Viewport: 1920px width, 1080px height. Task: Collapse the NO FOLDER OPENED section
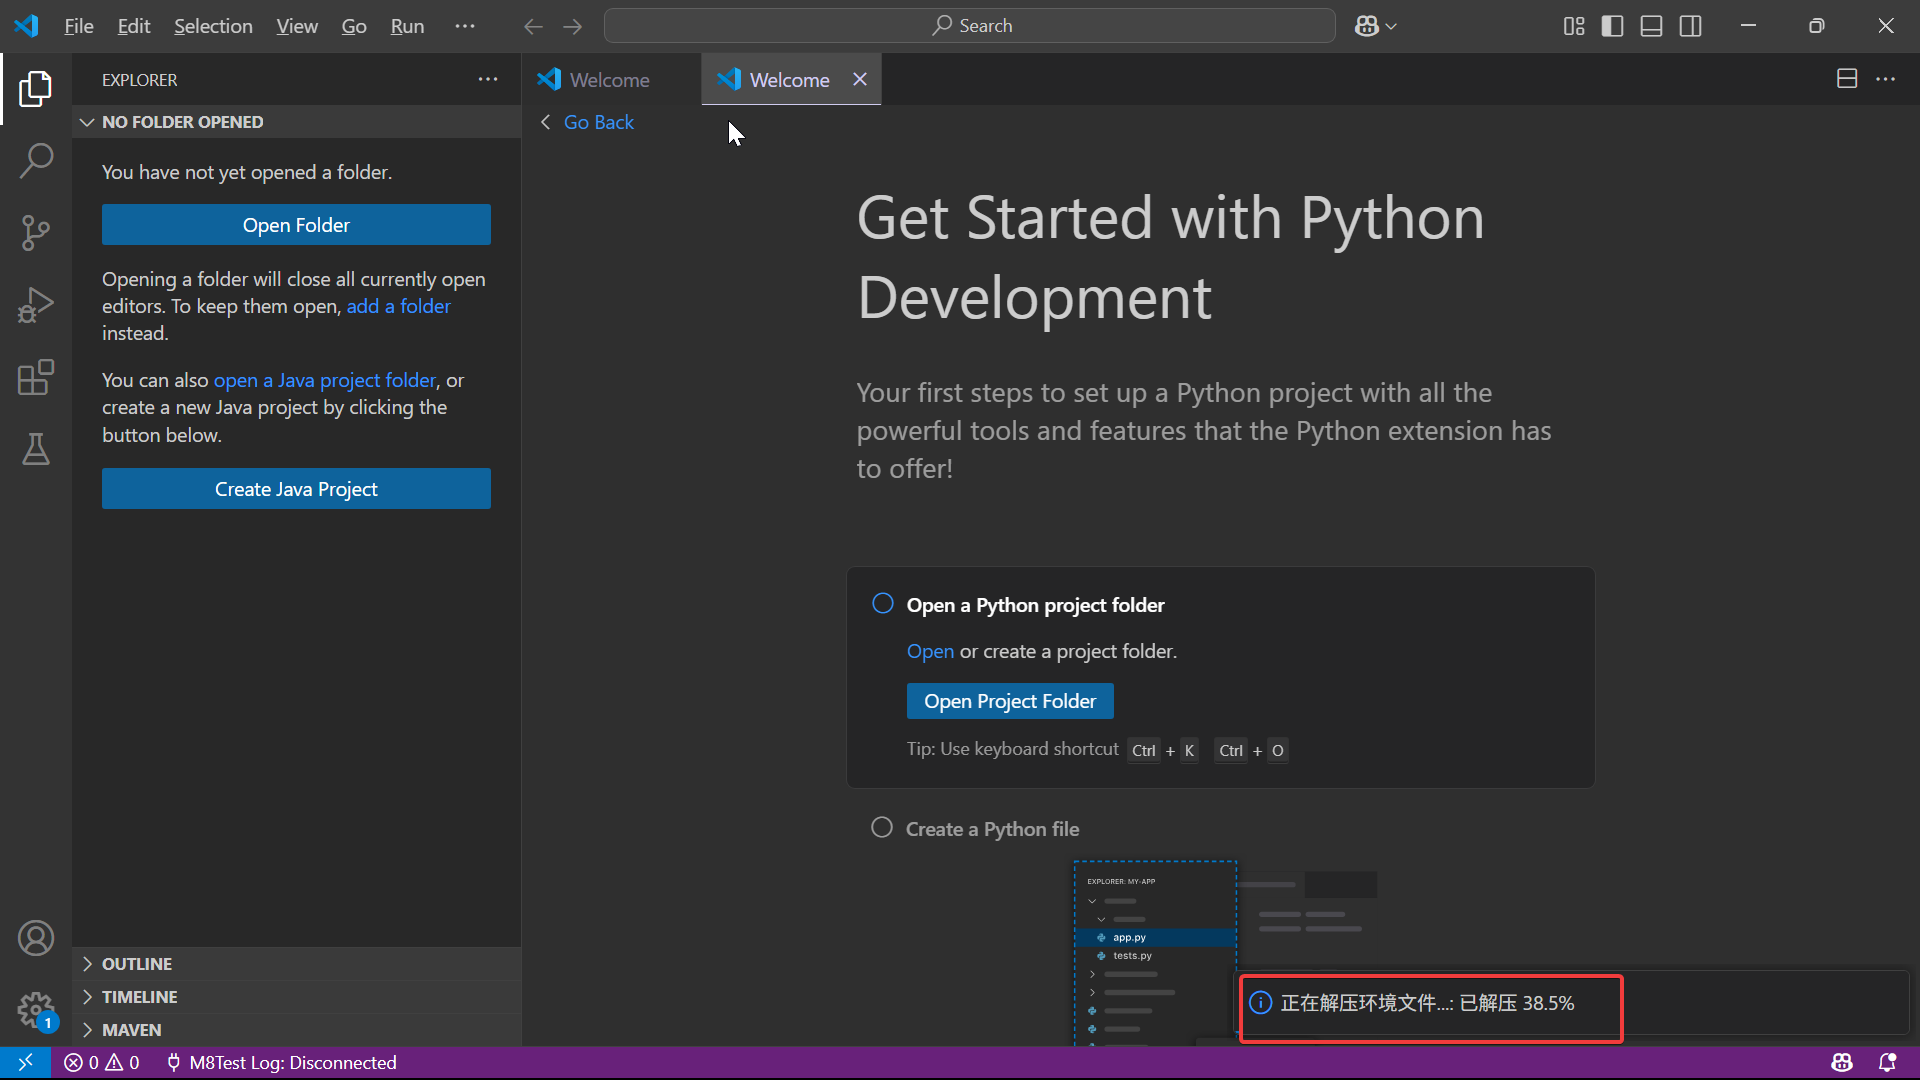pos(182,122)
